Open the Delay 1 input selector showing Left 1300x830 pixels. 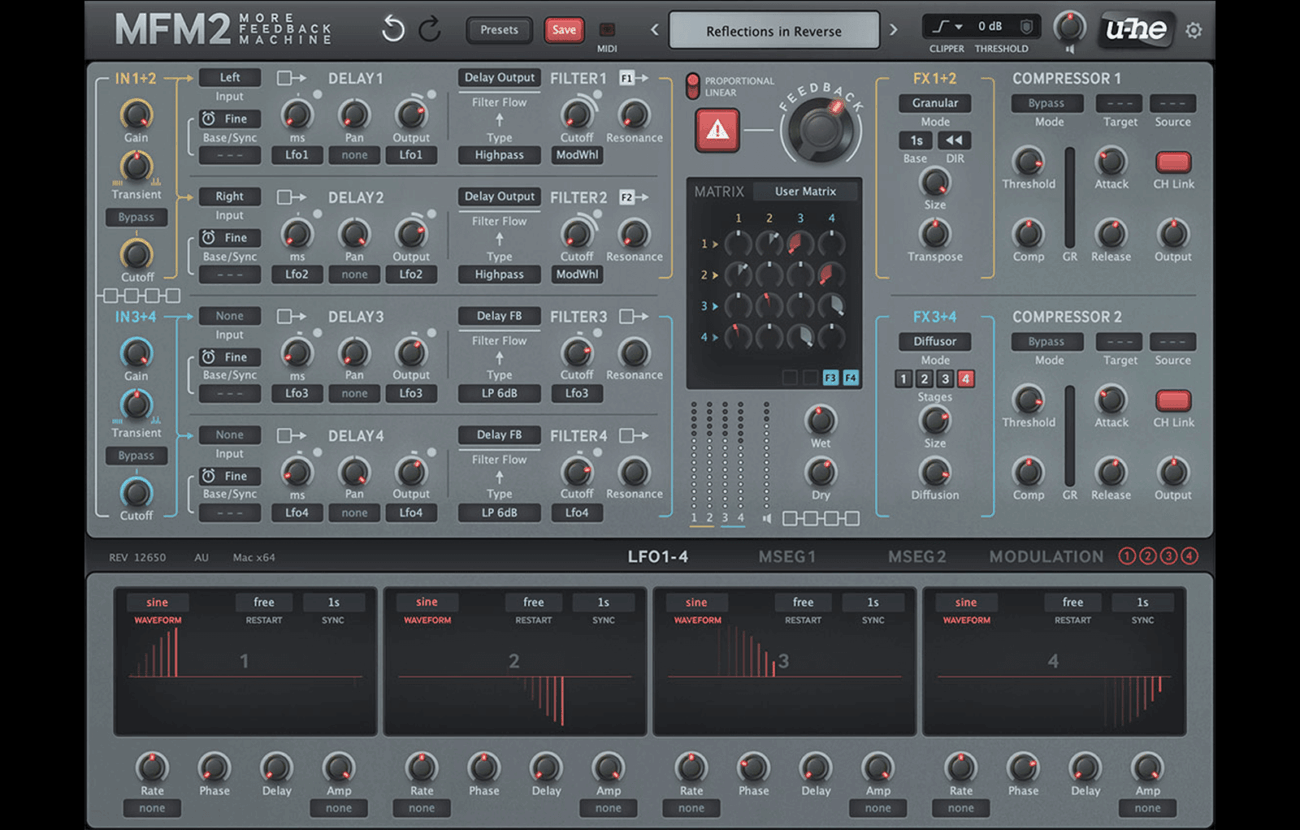pos(230,77)
